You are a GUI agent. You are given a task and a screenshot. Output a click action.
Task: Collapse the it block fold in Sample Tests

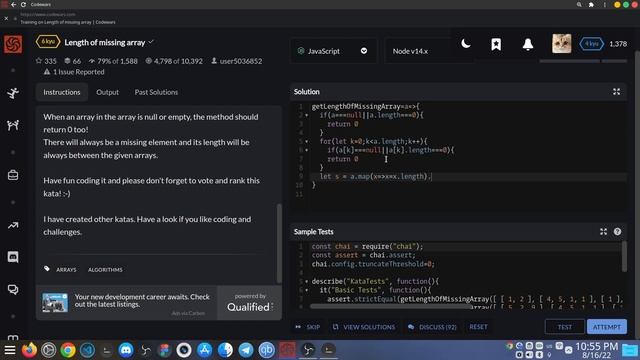pyautogui.click(x=307, y=290)
